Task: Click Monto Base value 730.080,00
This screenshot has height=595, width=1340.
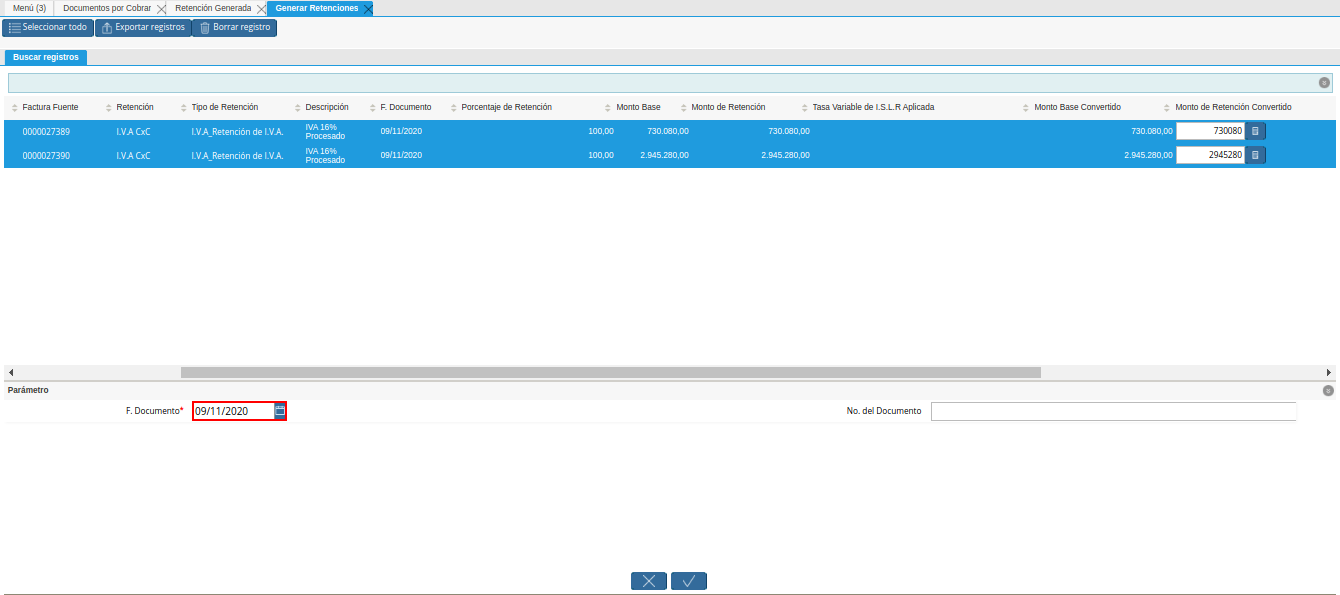Action: 668,131
